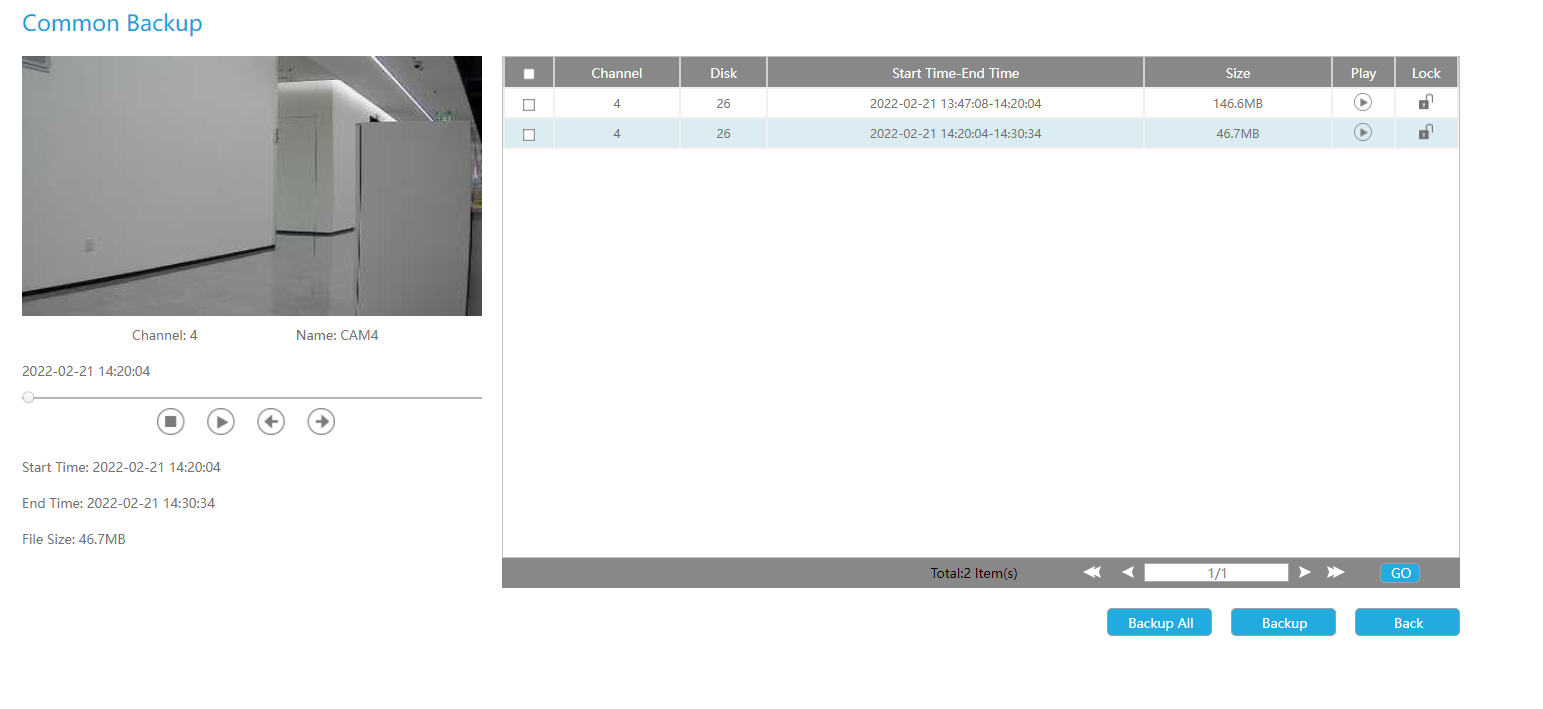The image size is (1543, 709).
Task: Check the 13:47:08-14:20:04 recording row
Action: coord(529,104)
